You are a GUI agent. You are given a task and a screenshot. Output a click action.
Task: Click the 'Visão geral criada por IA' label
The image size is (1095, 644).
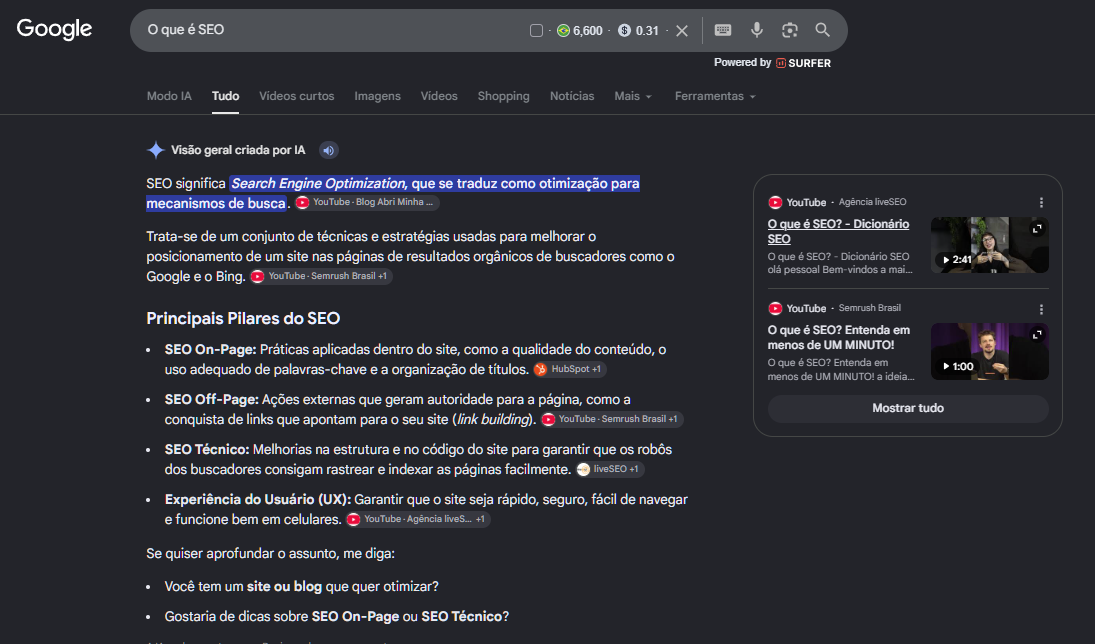(238, 150)
